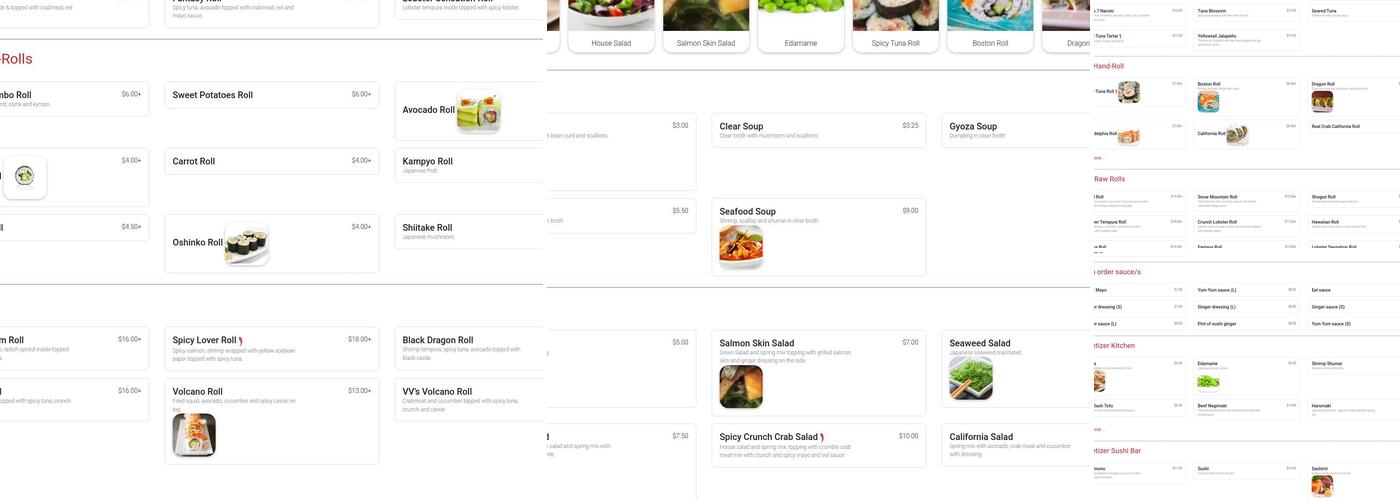Select the Black Dragon Roll card

[x=470, y=348]
